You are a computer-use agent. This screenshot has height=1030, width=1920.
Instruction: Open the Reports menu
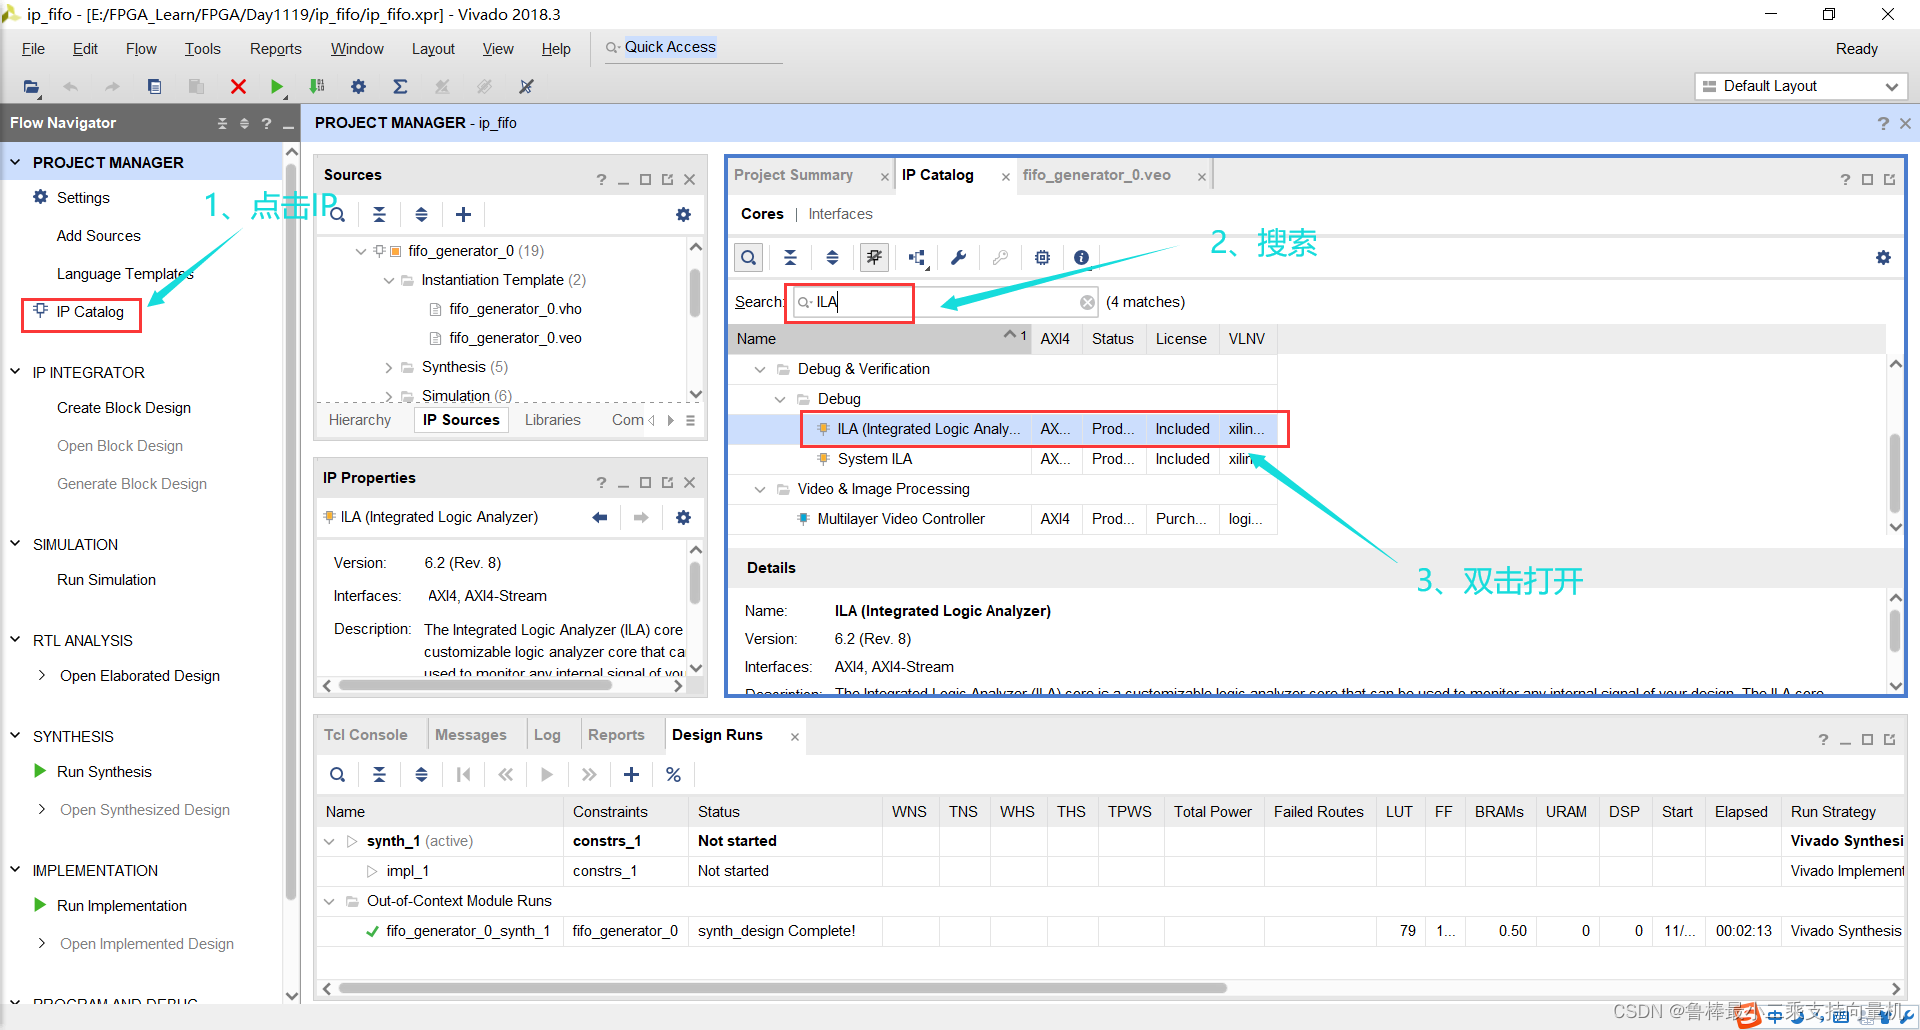click(x=275, y=48)
